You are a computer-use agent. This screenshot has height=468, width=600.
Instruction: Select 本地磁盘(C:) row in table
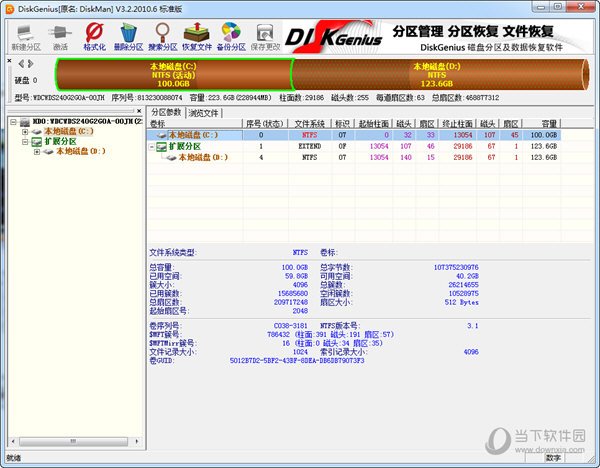coord(354,135)
